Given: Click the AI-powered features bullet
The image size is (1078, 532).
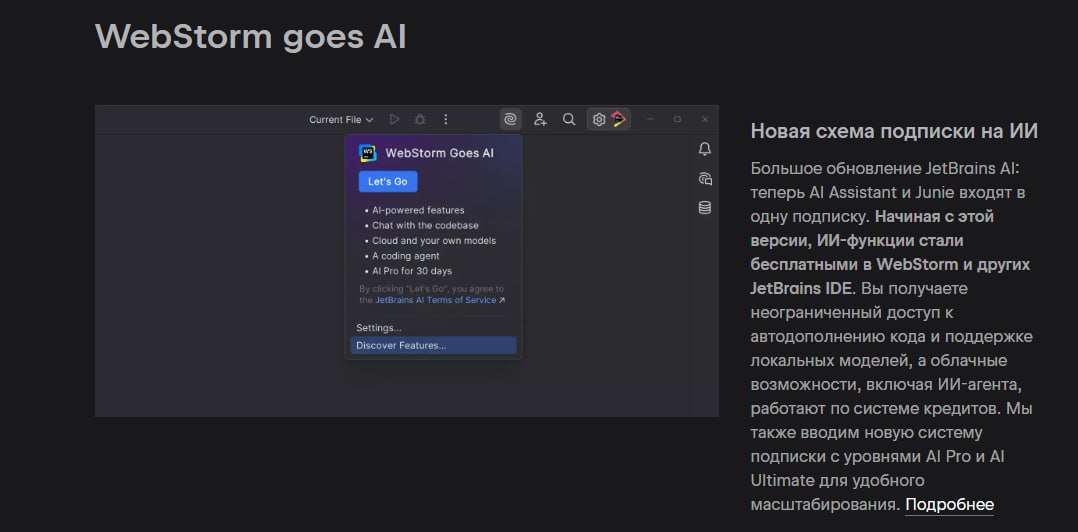Looking at the screenshot, I should (x=418, y=210).
